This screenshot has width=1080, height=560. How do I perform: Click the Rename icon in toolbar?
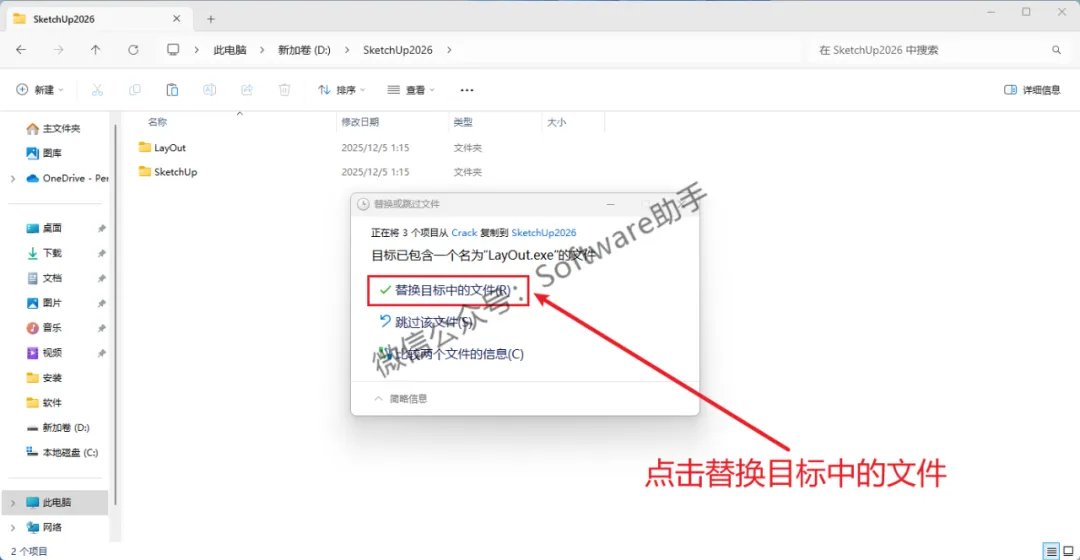209,90
